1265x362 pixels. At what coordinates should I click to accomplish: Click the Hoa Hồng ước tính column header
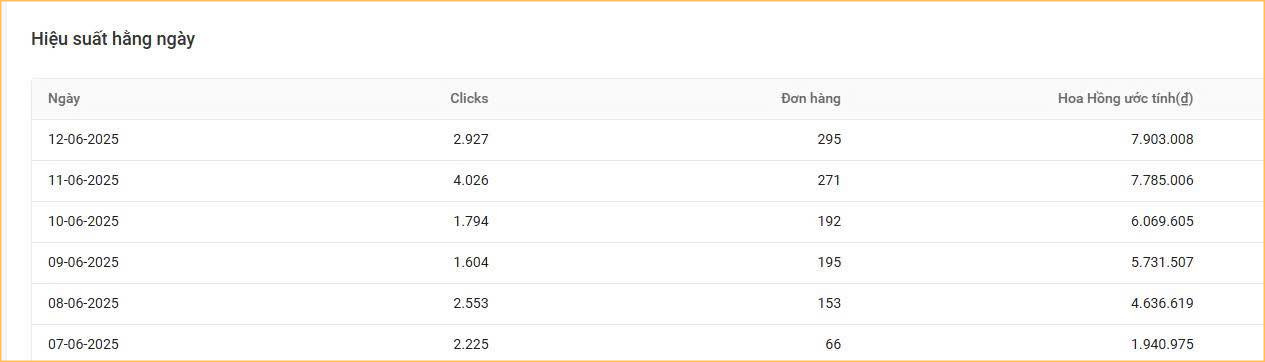click(x=1126, y=98)
